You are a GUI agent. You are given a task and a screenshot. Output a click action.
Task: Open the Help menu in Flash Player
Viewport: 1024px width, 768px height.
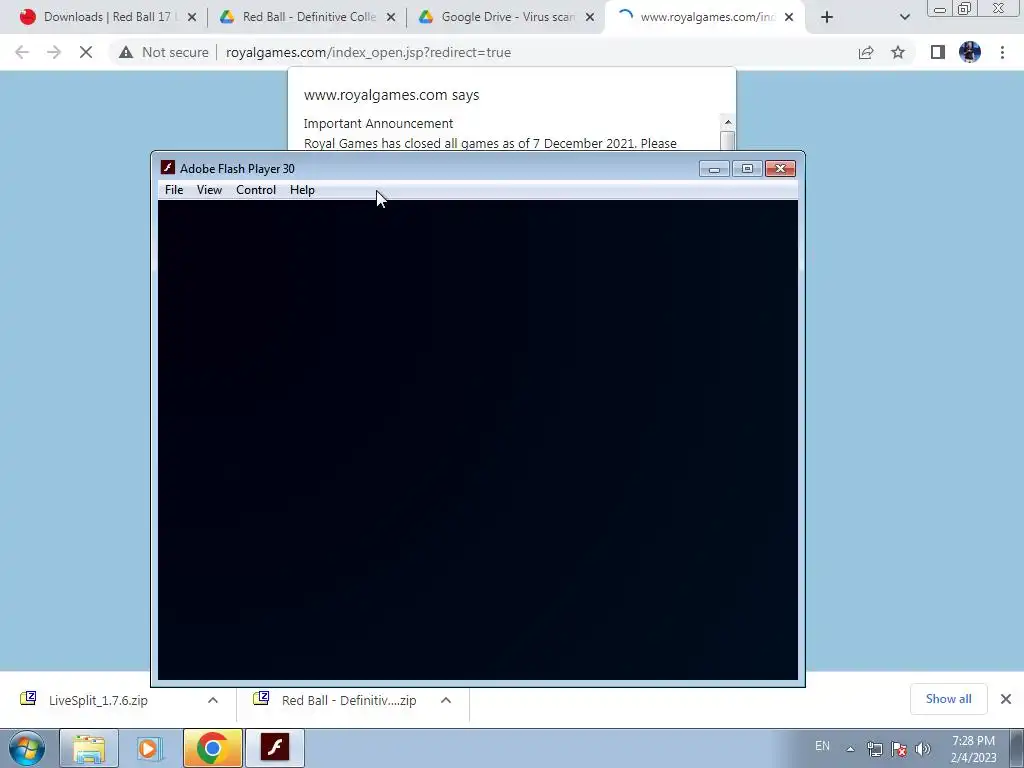pos(302,190)
